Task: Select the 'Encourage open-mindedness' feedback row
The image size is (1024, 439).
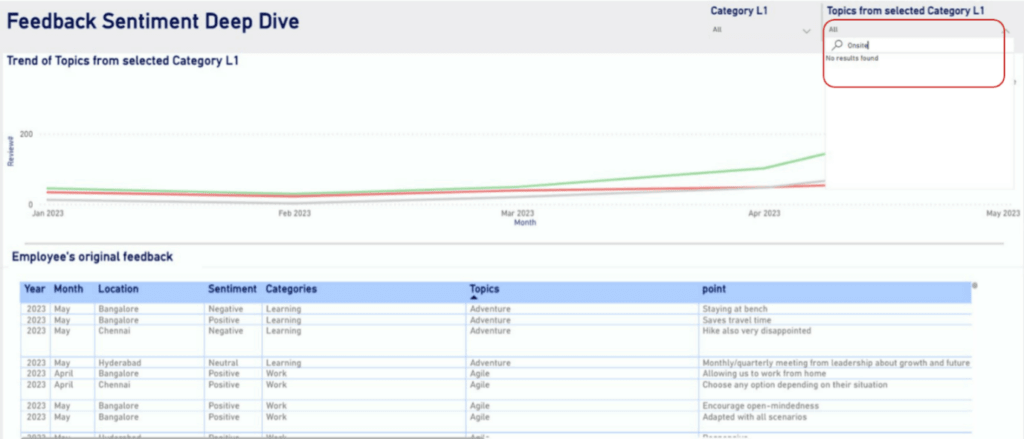Action: 760,406
